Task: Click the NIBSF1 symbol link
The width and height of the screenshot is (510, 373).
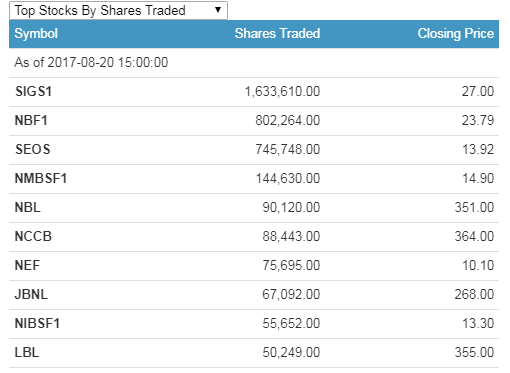Action: click(x=37, y=323)
